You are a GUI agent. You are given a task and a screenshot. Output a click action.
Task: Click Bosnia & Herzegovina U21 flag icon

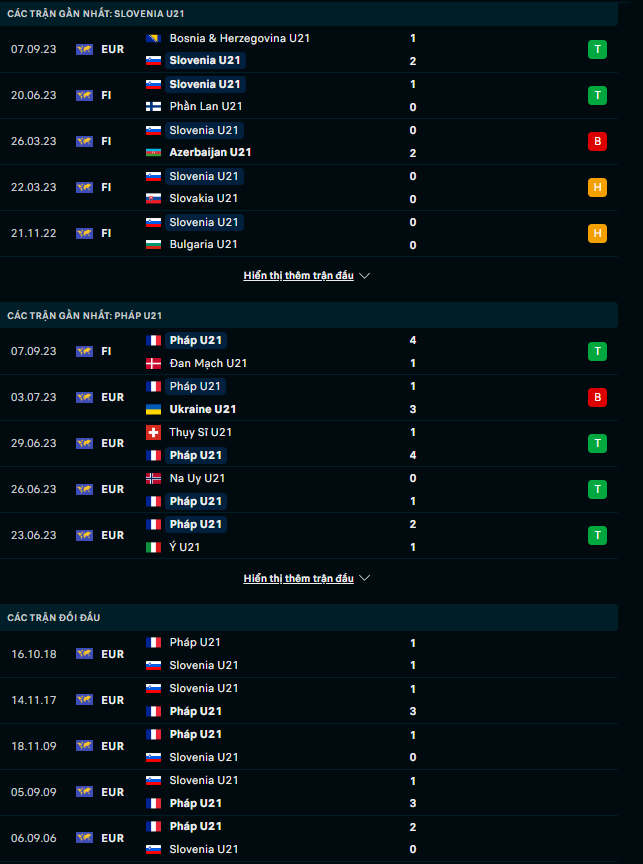(x=154, y=38)
